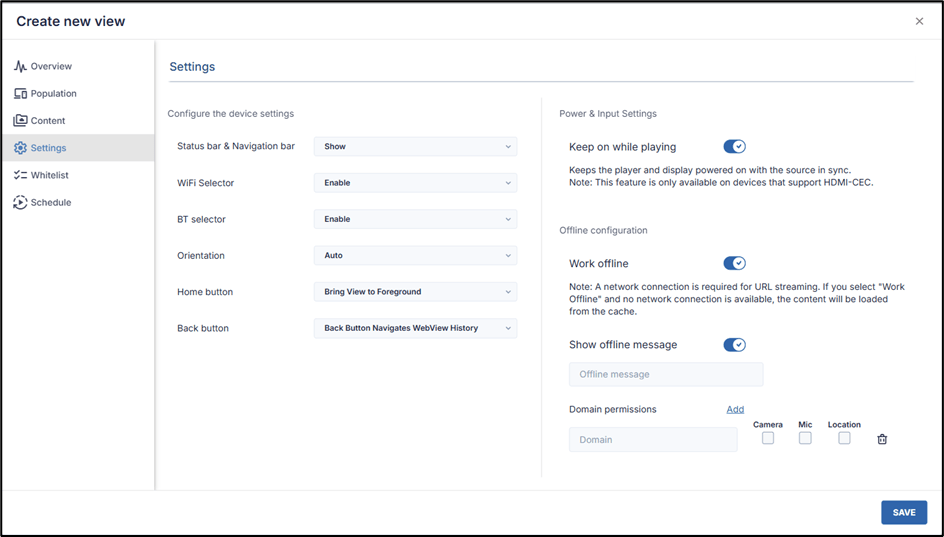Check the Camera permission checkbox
Viewport: 944px width, 537px height.
tap(768, 438)
